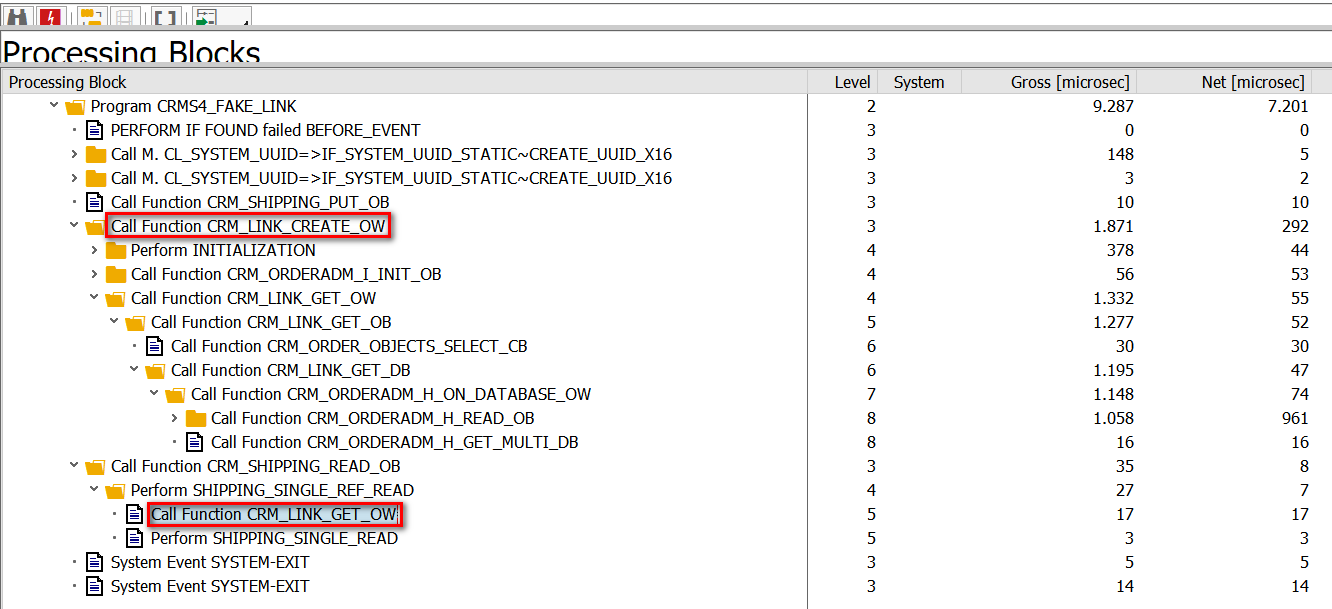Collapse the CRM_SHIPPING_READ_OB node
This screenshot has width=1332, height=609.
[74, 466]
